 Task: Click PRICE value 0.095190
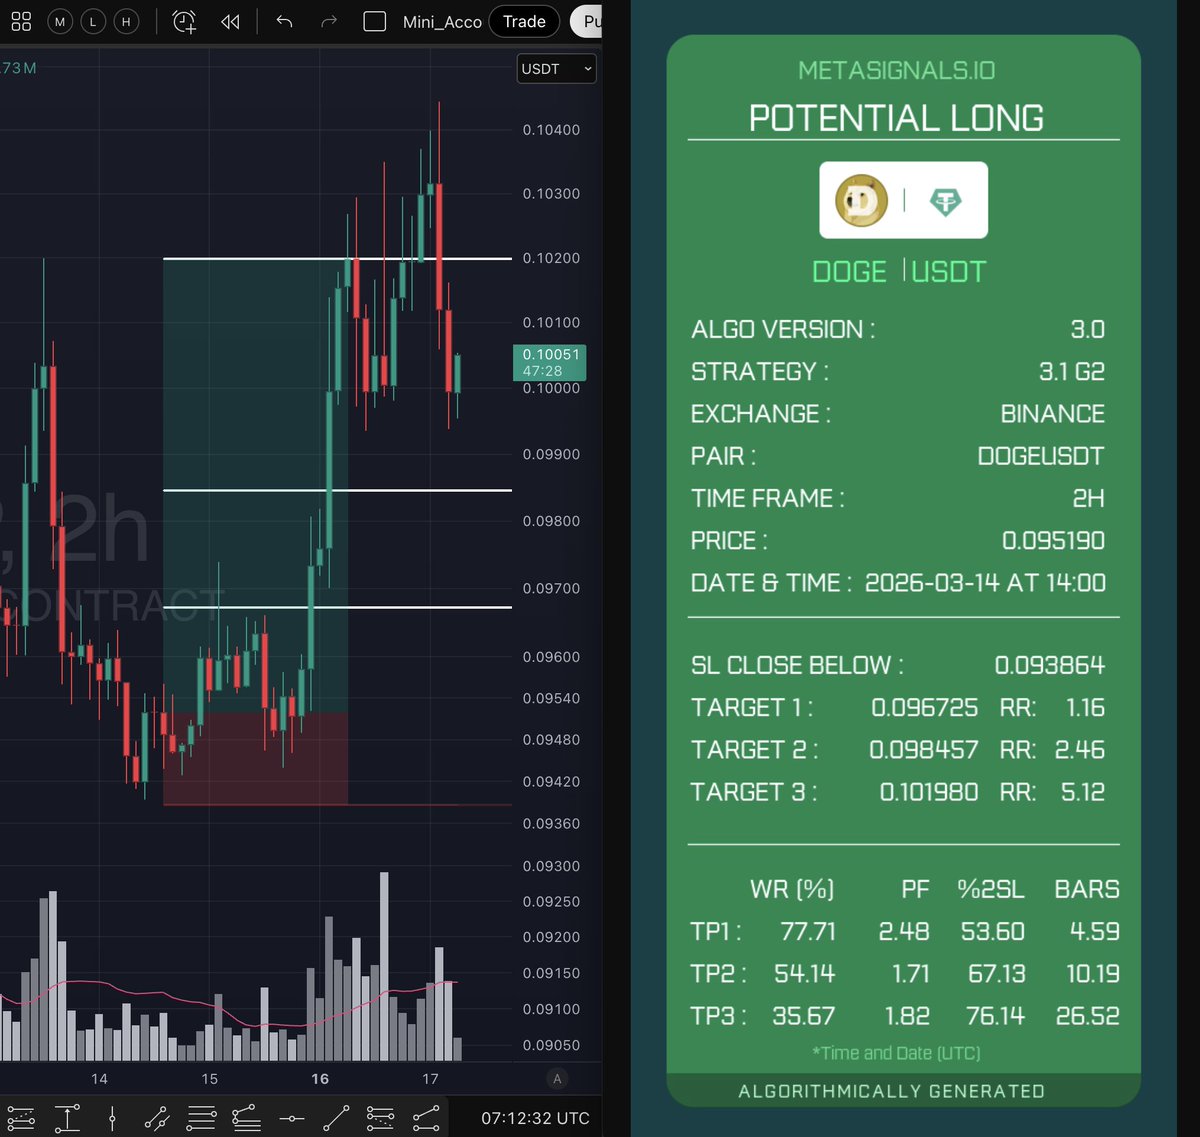(1054, 540)
